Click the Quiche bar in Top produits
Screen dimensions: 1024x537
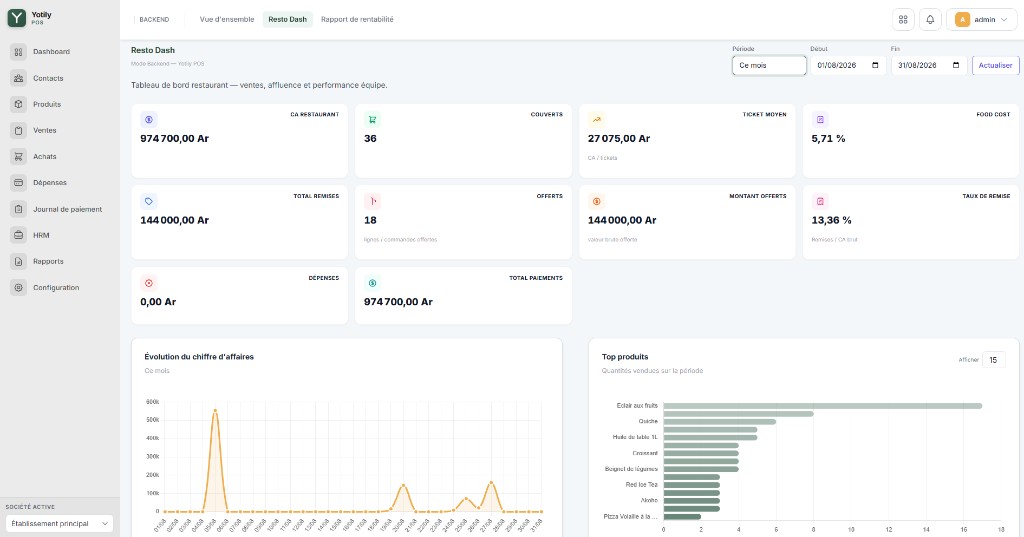(x=720, y=421)
